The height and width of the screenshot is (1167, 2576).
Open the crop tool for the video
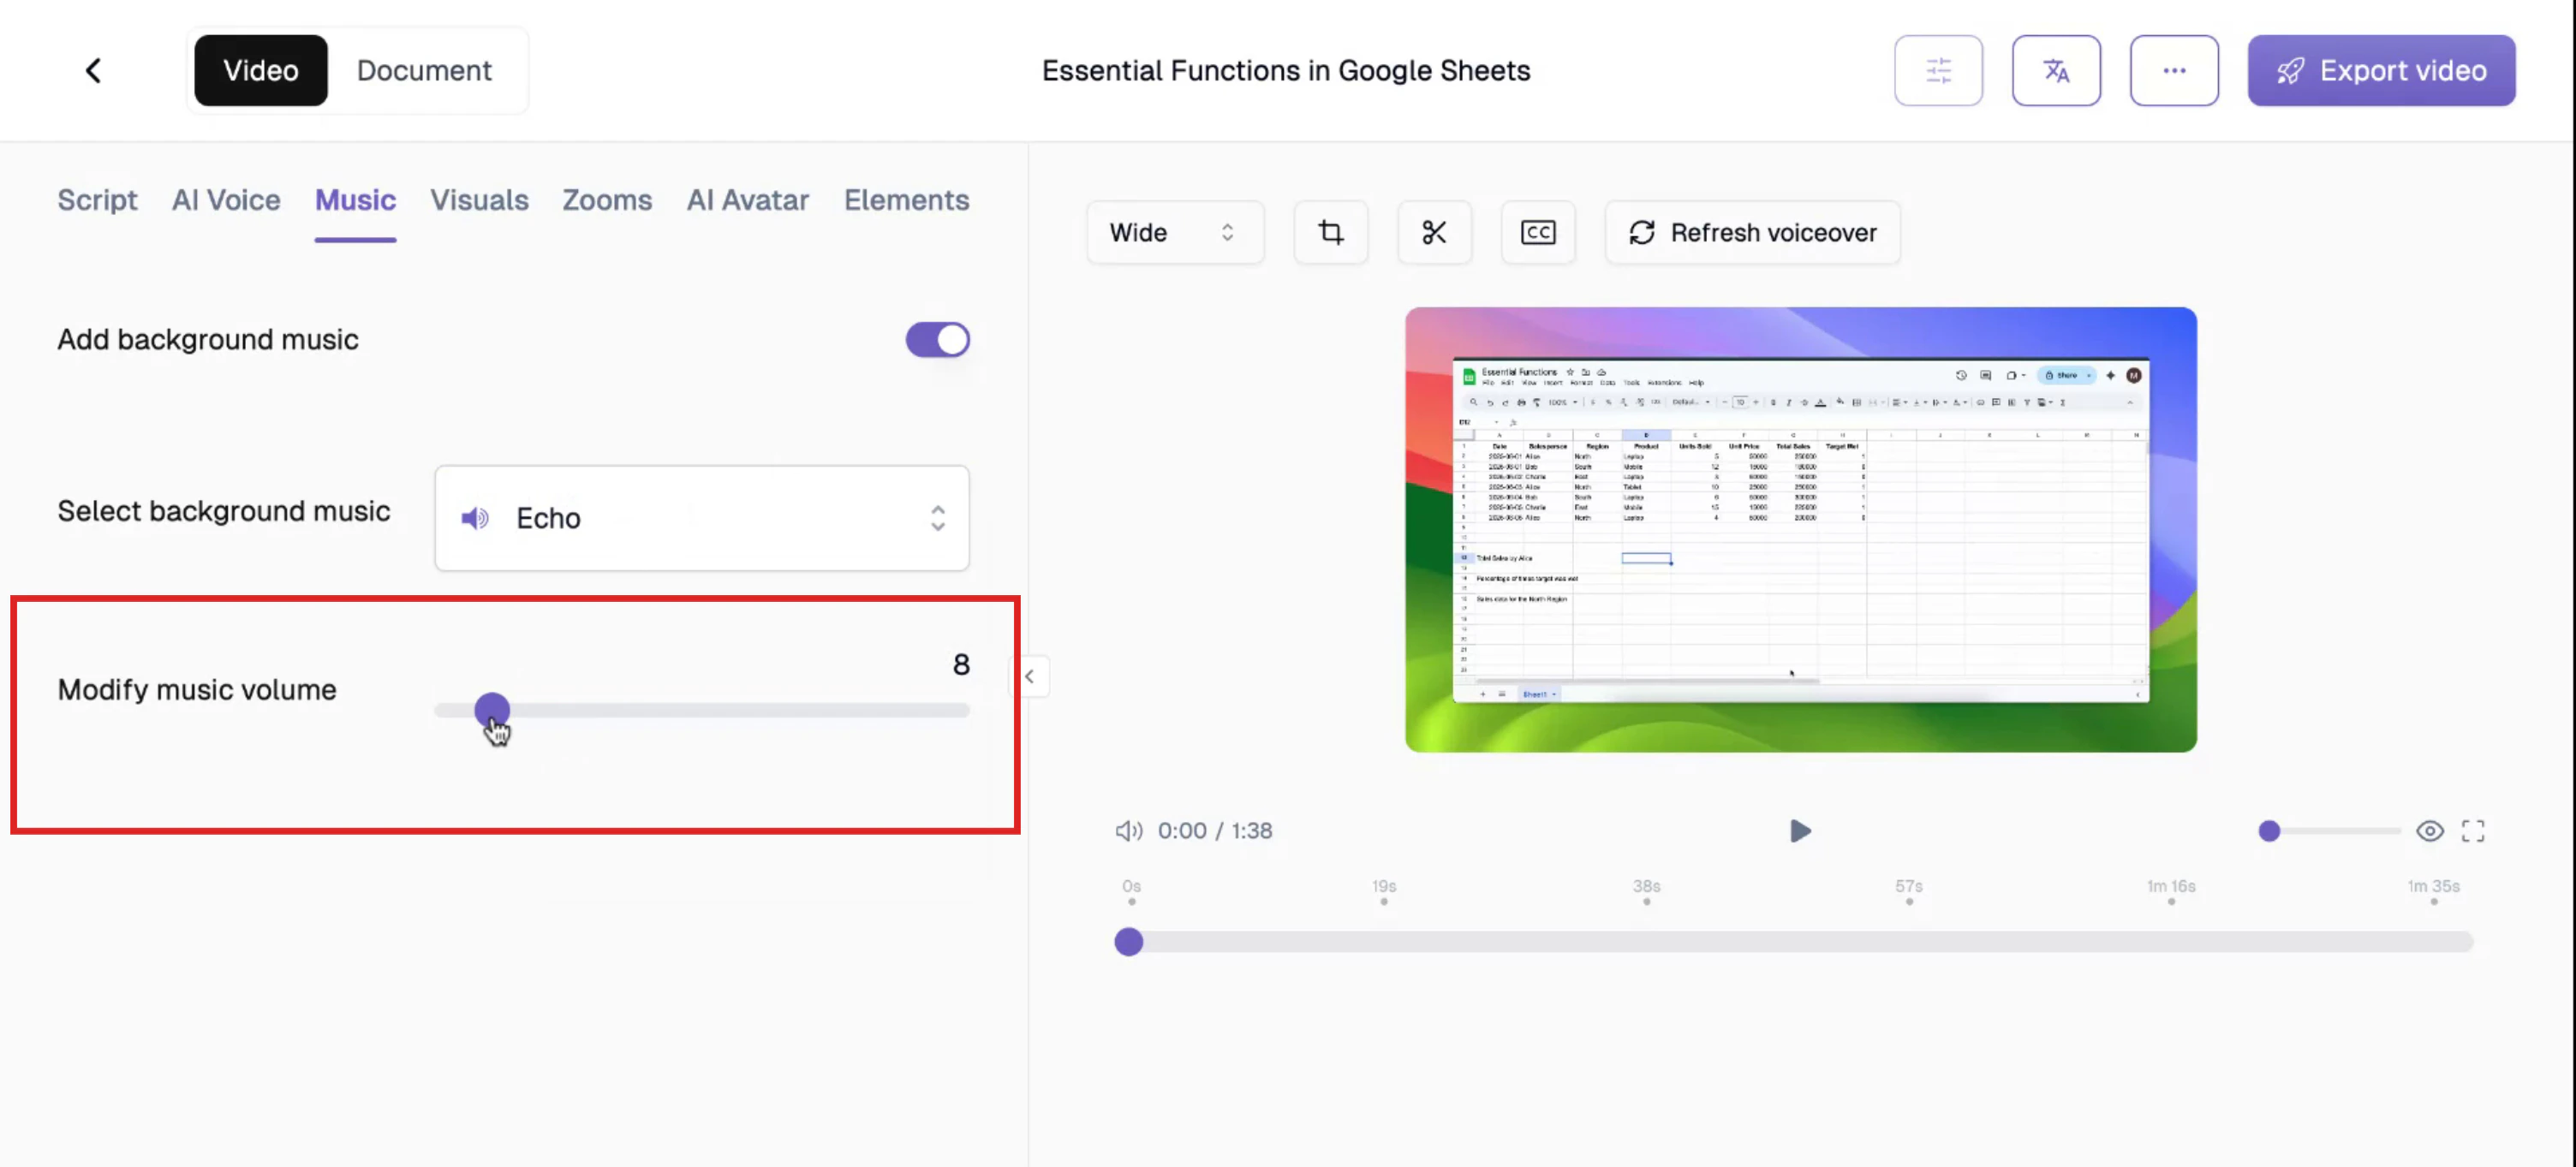click(x=1331, y=232)
